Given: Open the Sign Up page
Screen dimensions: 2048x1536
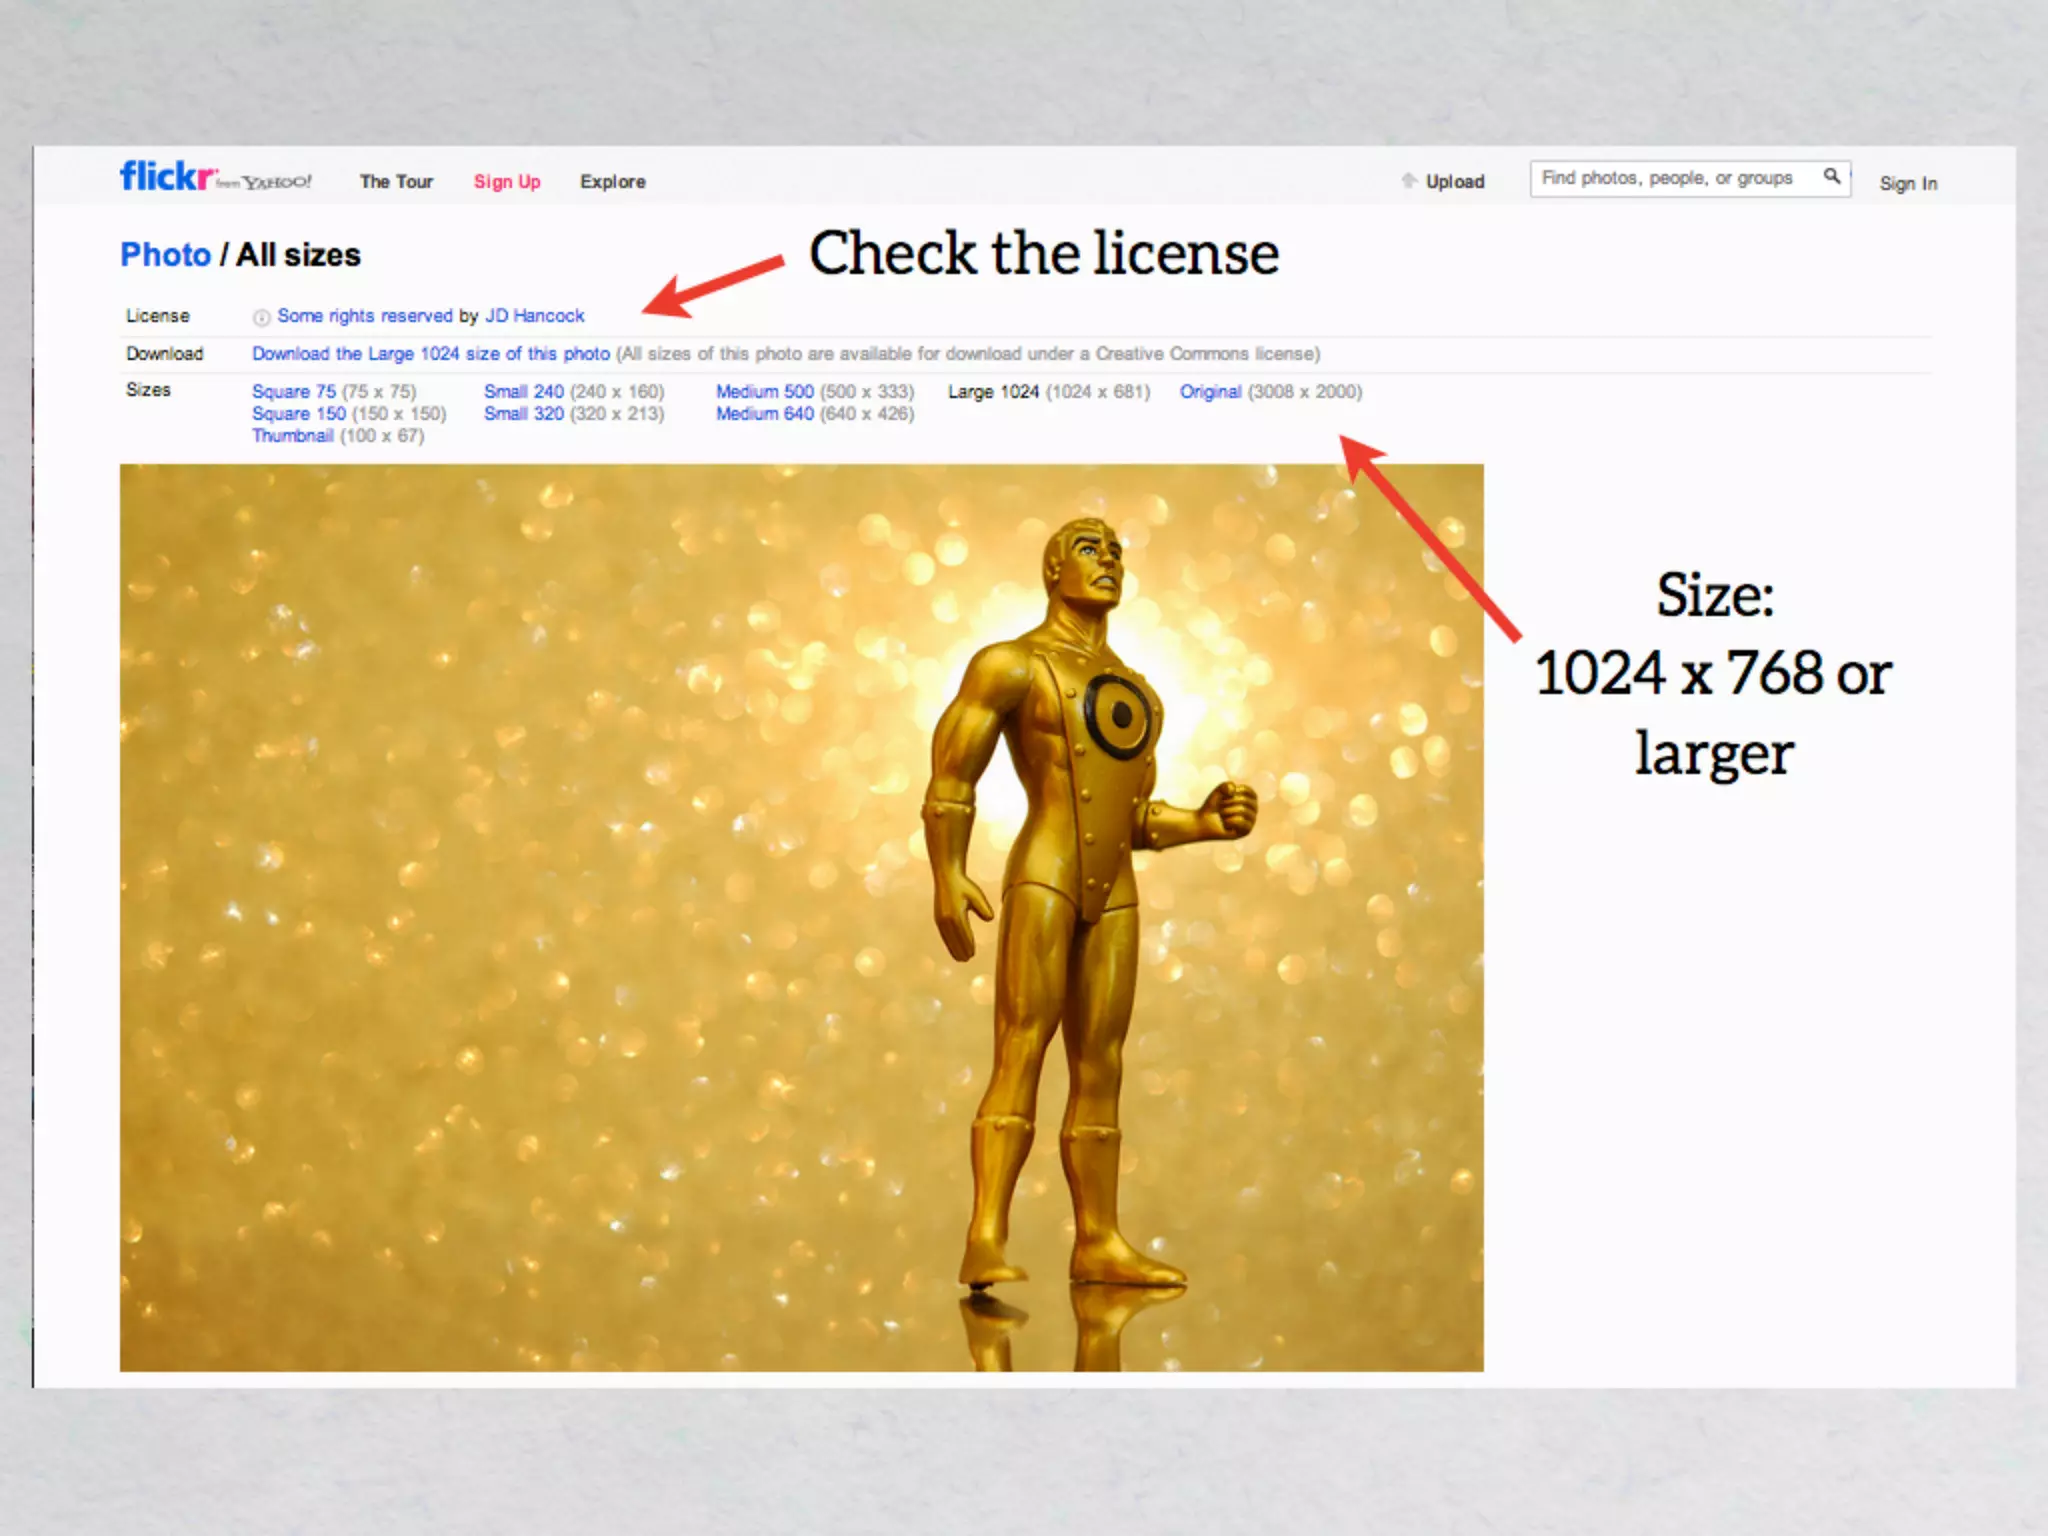Looking at the screenshot, I should pos(507,182).
